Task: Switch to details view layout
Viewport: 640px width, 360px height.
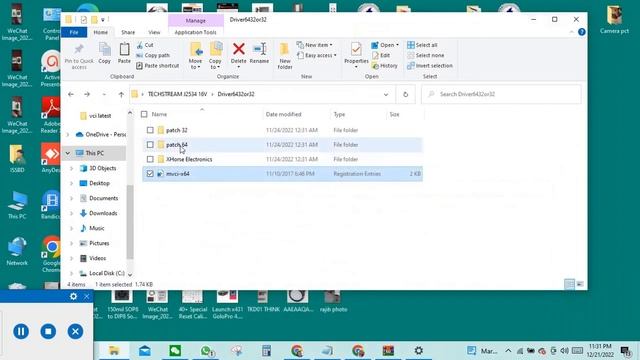Action: (569, 284)
